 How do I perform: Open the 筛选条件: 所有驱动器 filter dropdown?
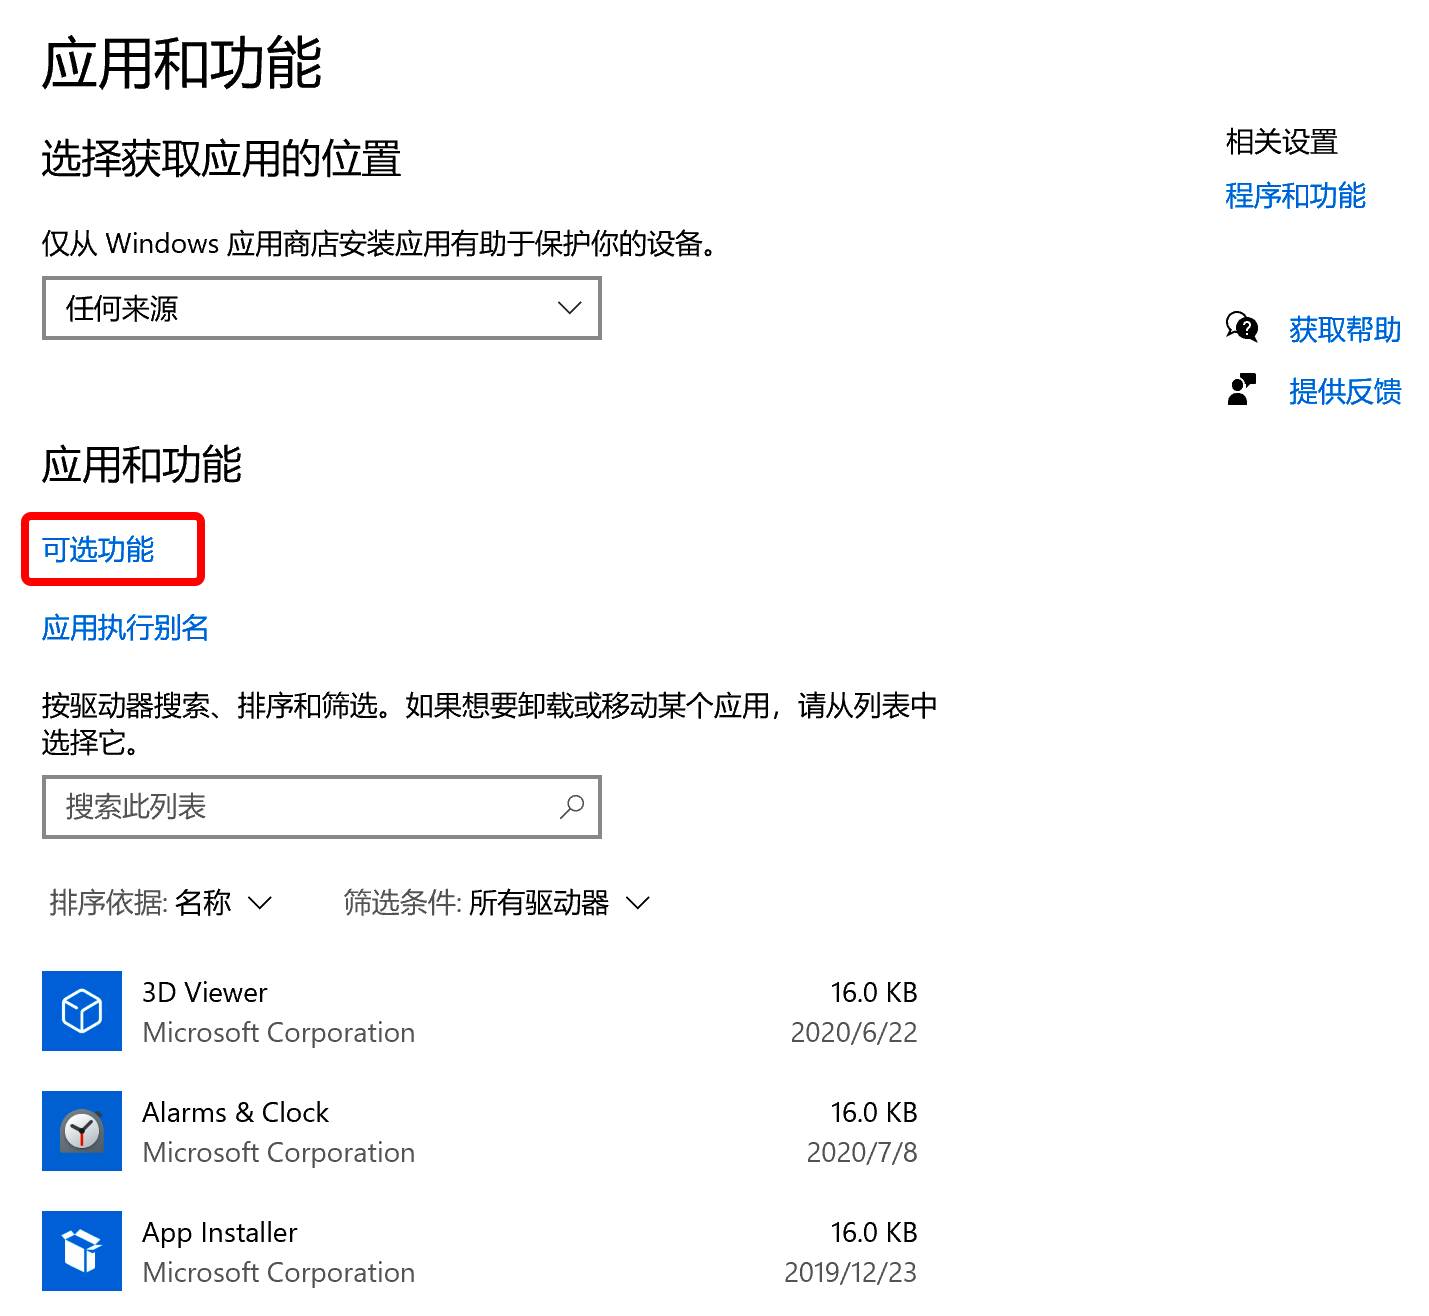coord(496,903)
